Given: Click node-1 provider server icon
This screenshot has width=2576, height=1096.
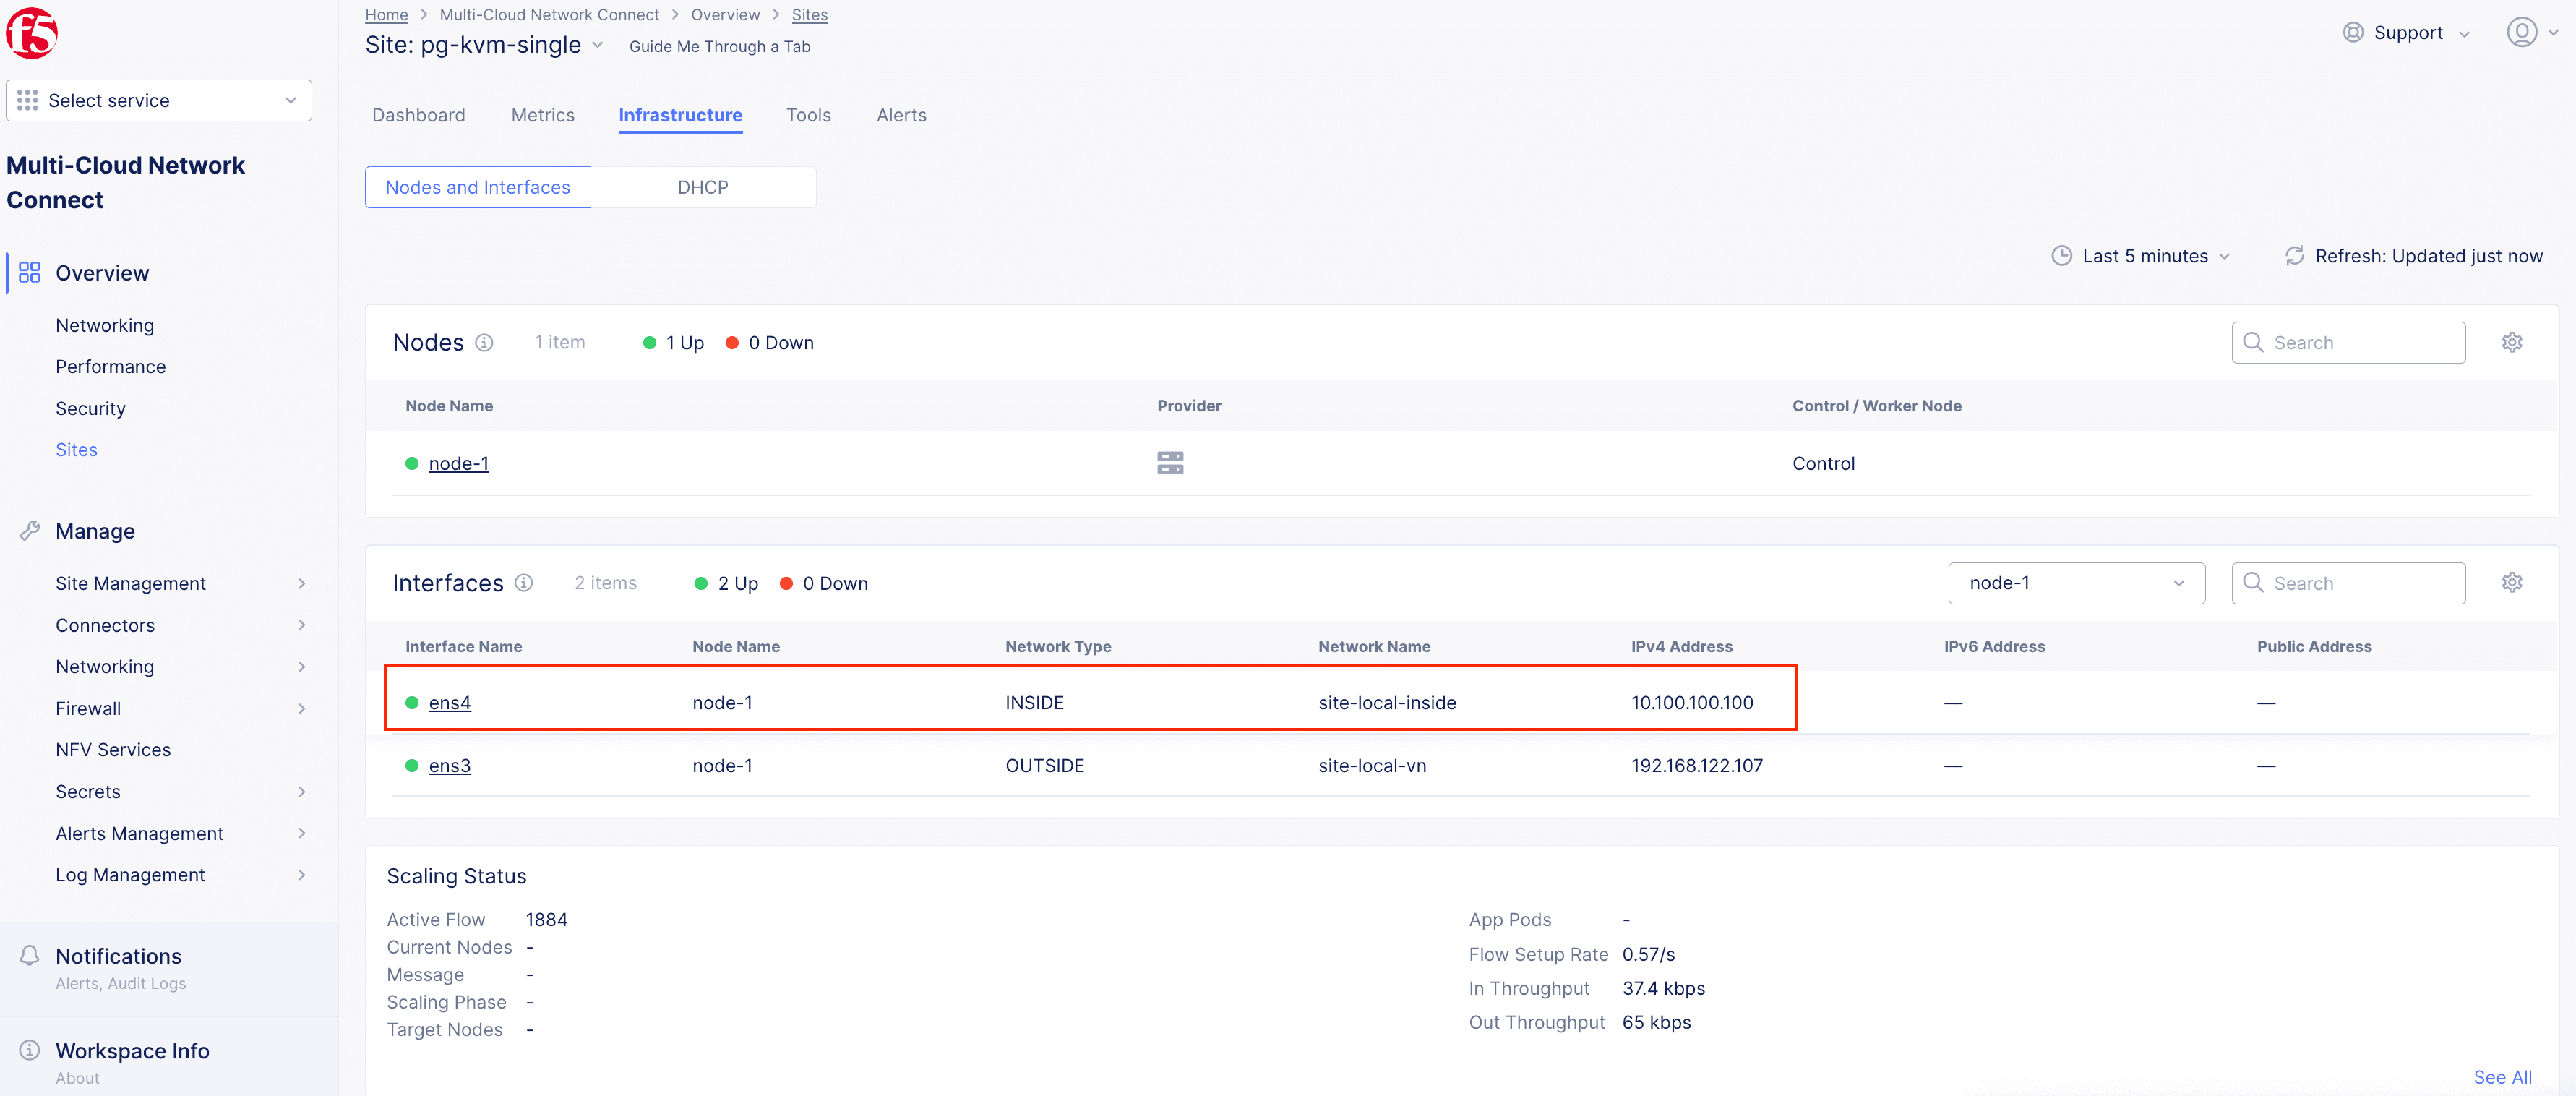Looking at the screenshot, I should pos(1170,463).
